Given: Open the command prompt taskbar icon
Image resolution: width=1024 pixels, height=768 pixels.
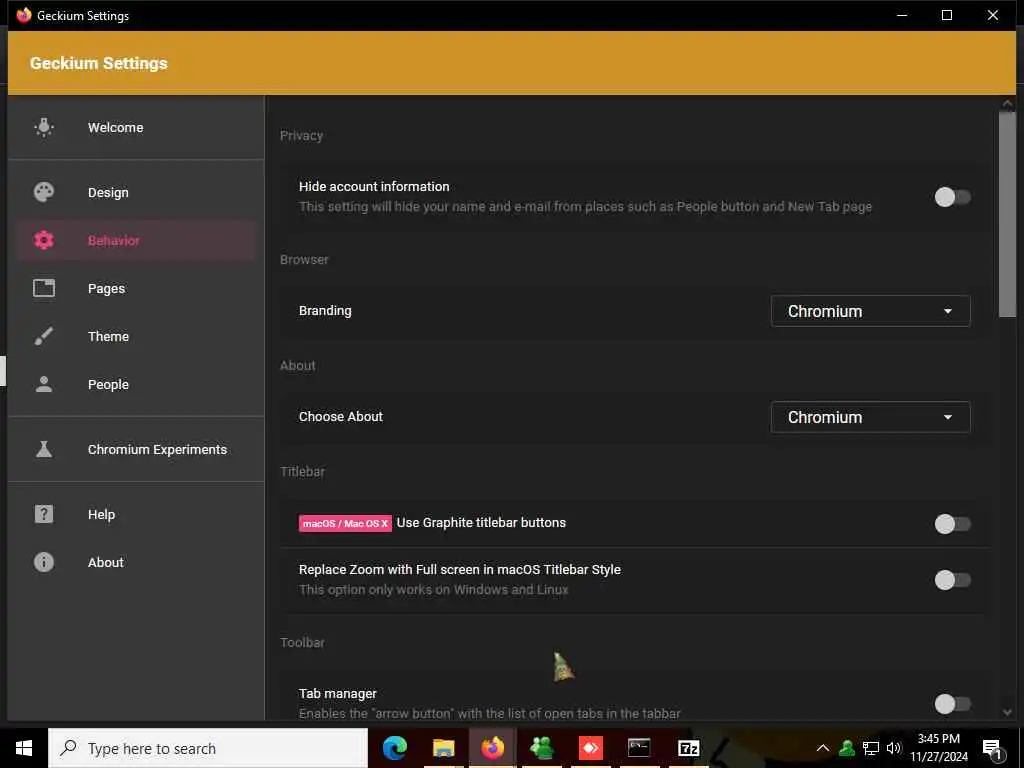Looking at the screenshot, I should pyautogui.click(x=639, y=748).
